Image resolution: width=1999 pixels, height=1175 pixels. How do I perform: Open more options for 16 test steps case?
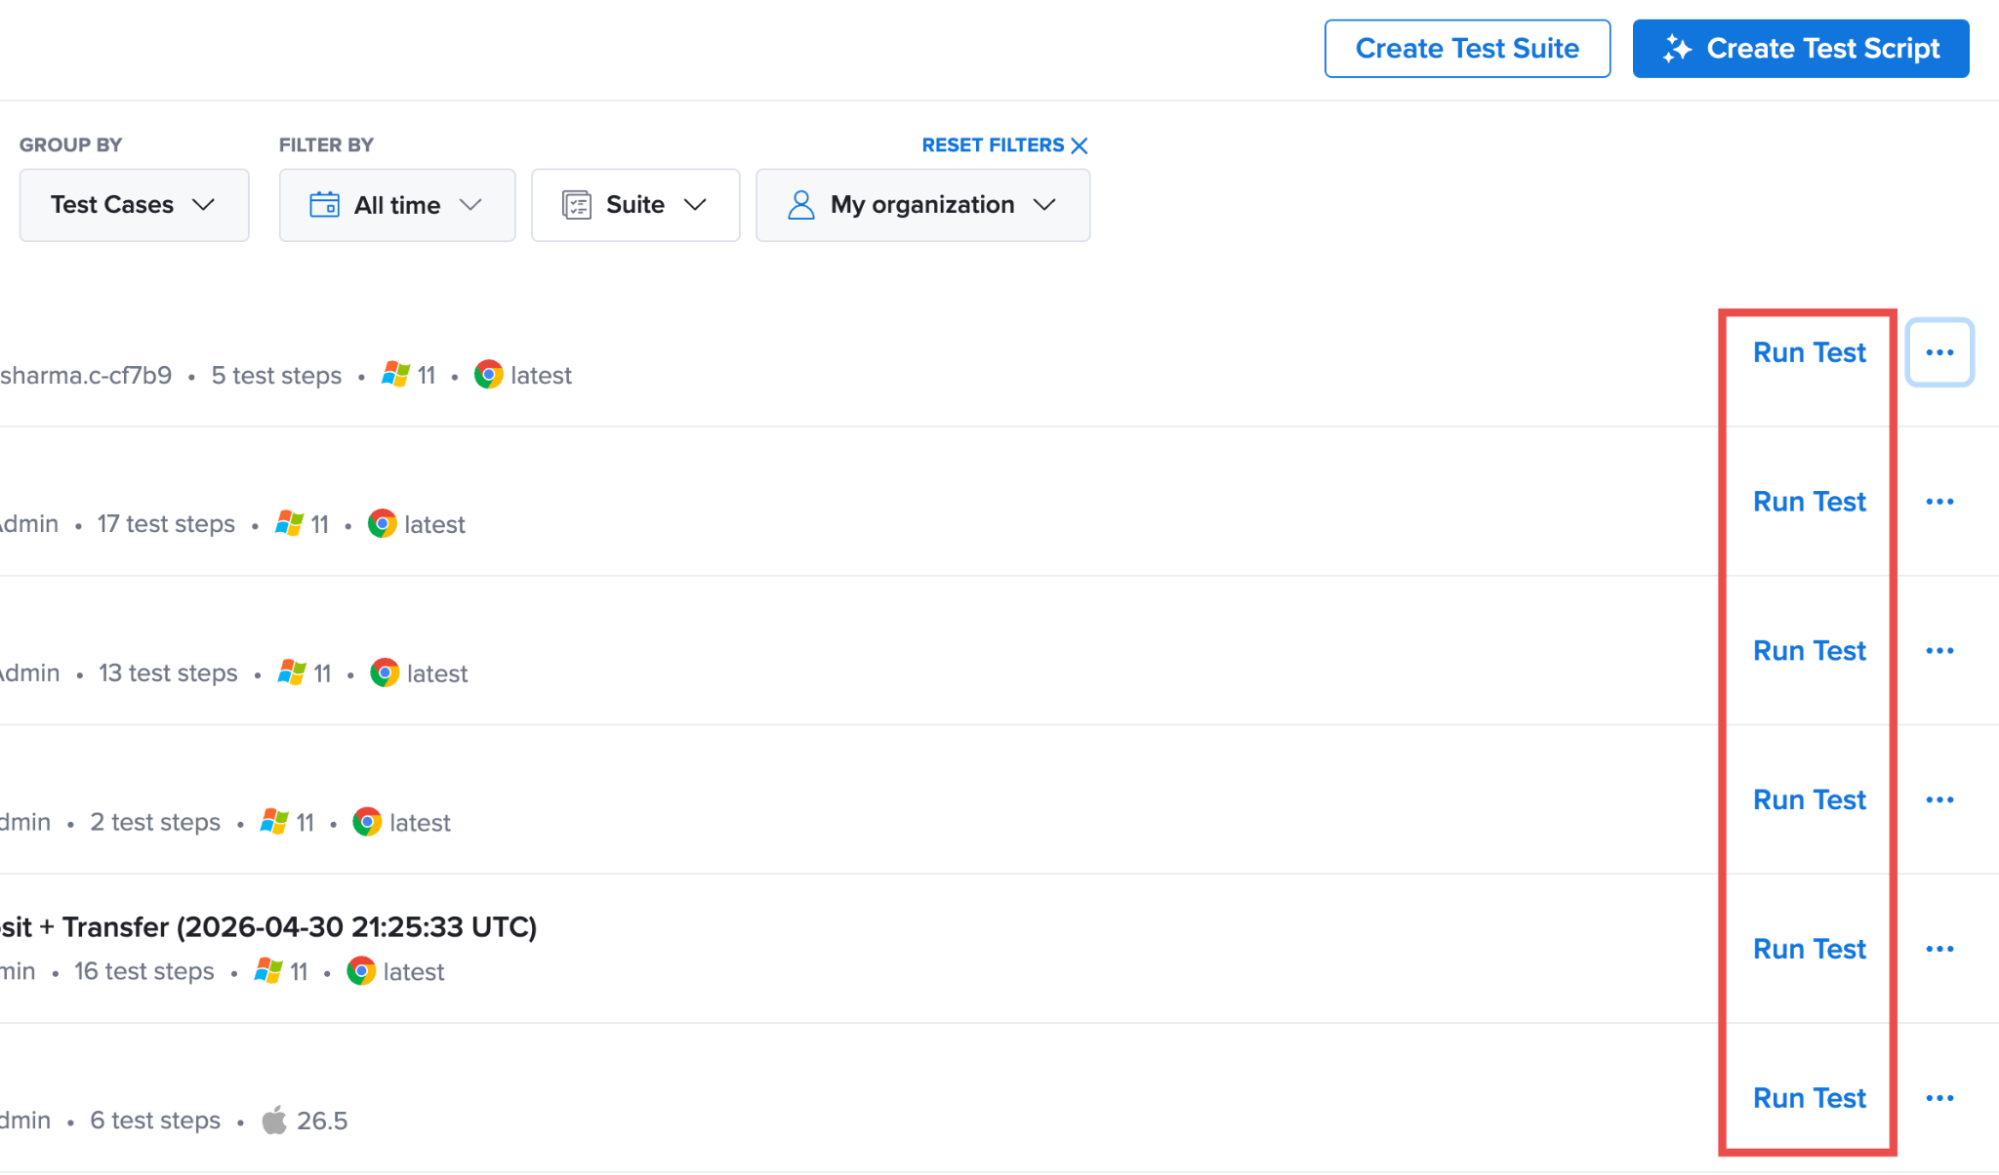(1939, 948)
